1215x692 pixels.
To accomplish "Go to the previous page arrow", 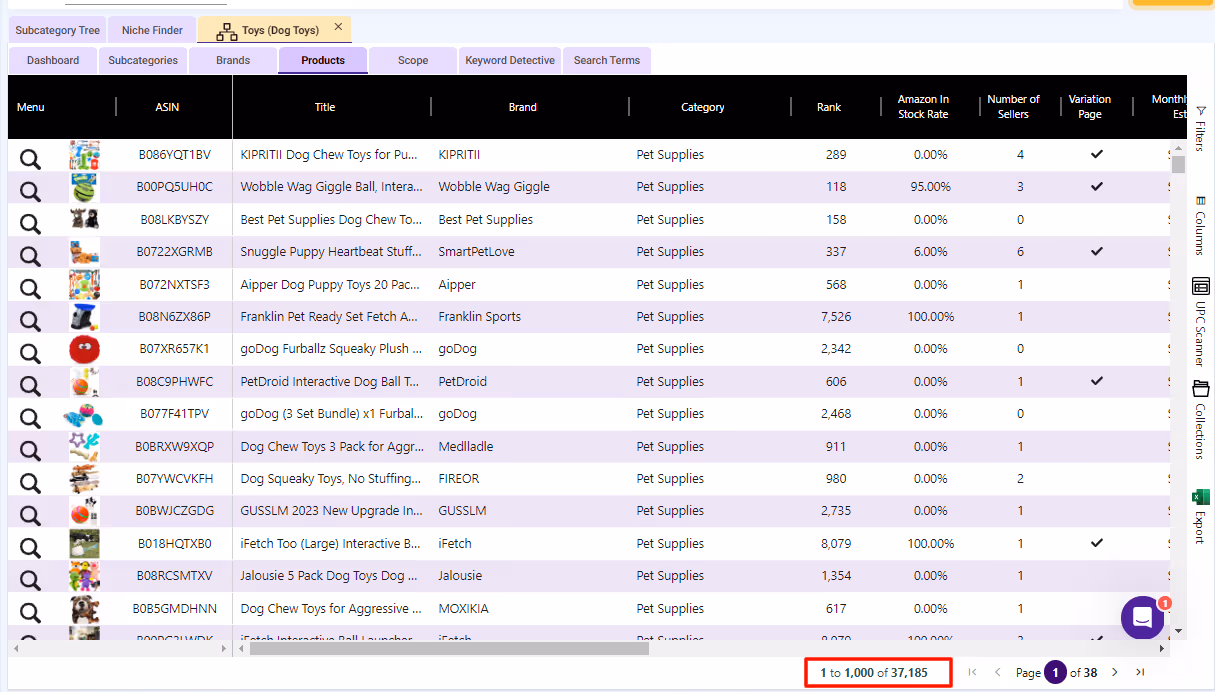I will click(x=997, y=673).
